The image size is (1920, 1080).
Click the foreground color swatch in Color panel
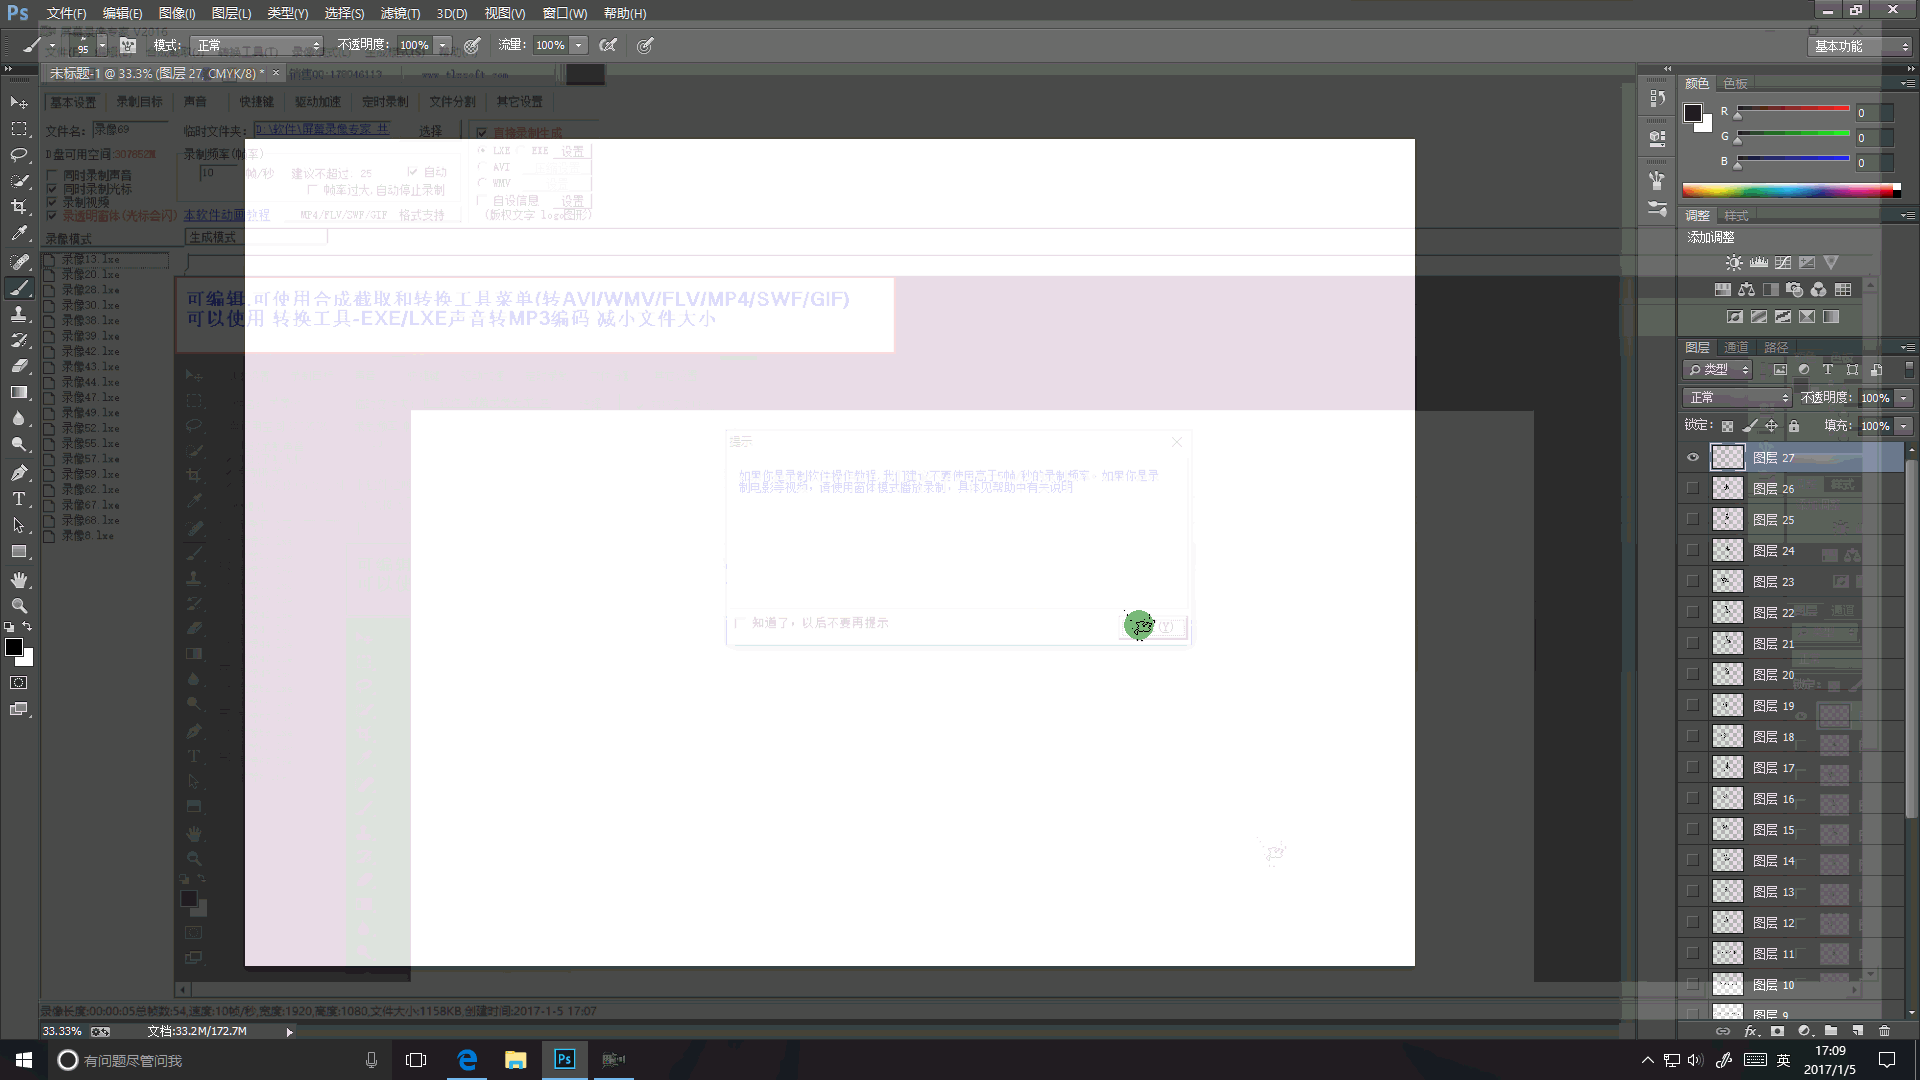tap(1692, 113)
